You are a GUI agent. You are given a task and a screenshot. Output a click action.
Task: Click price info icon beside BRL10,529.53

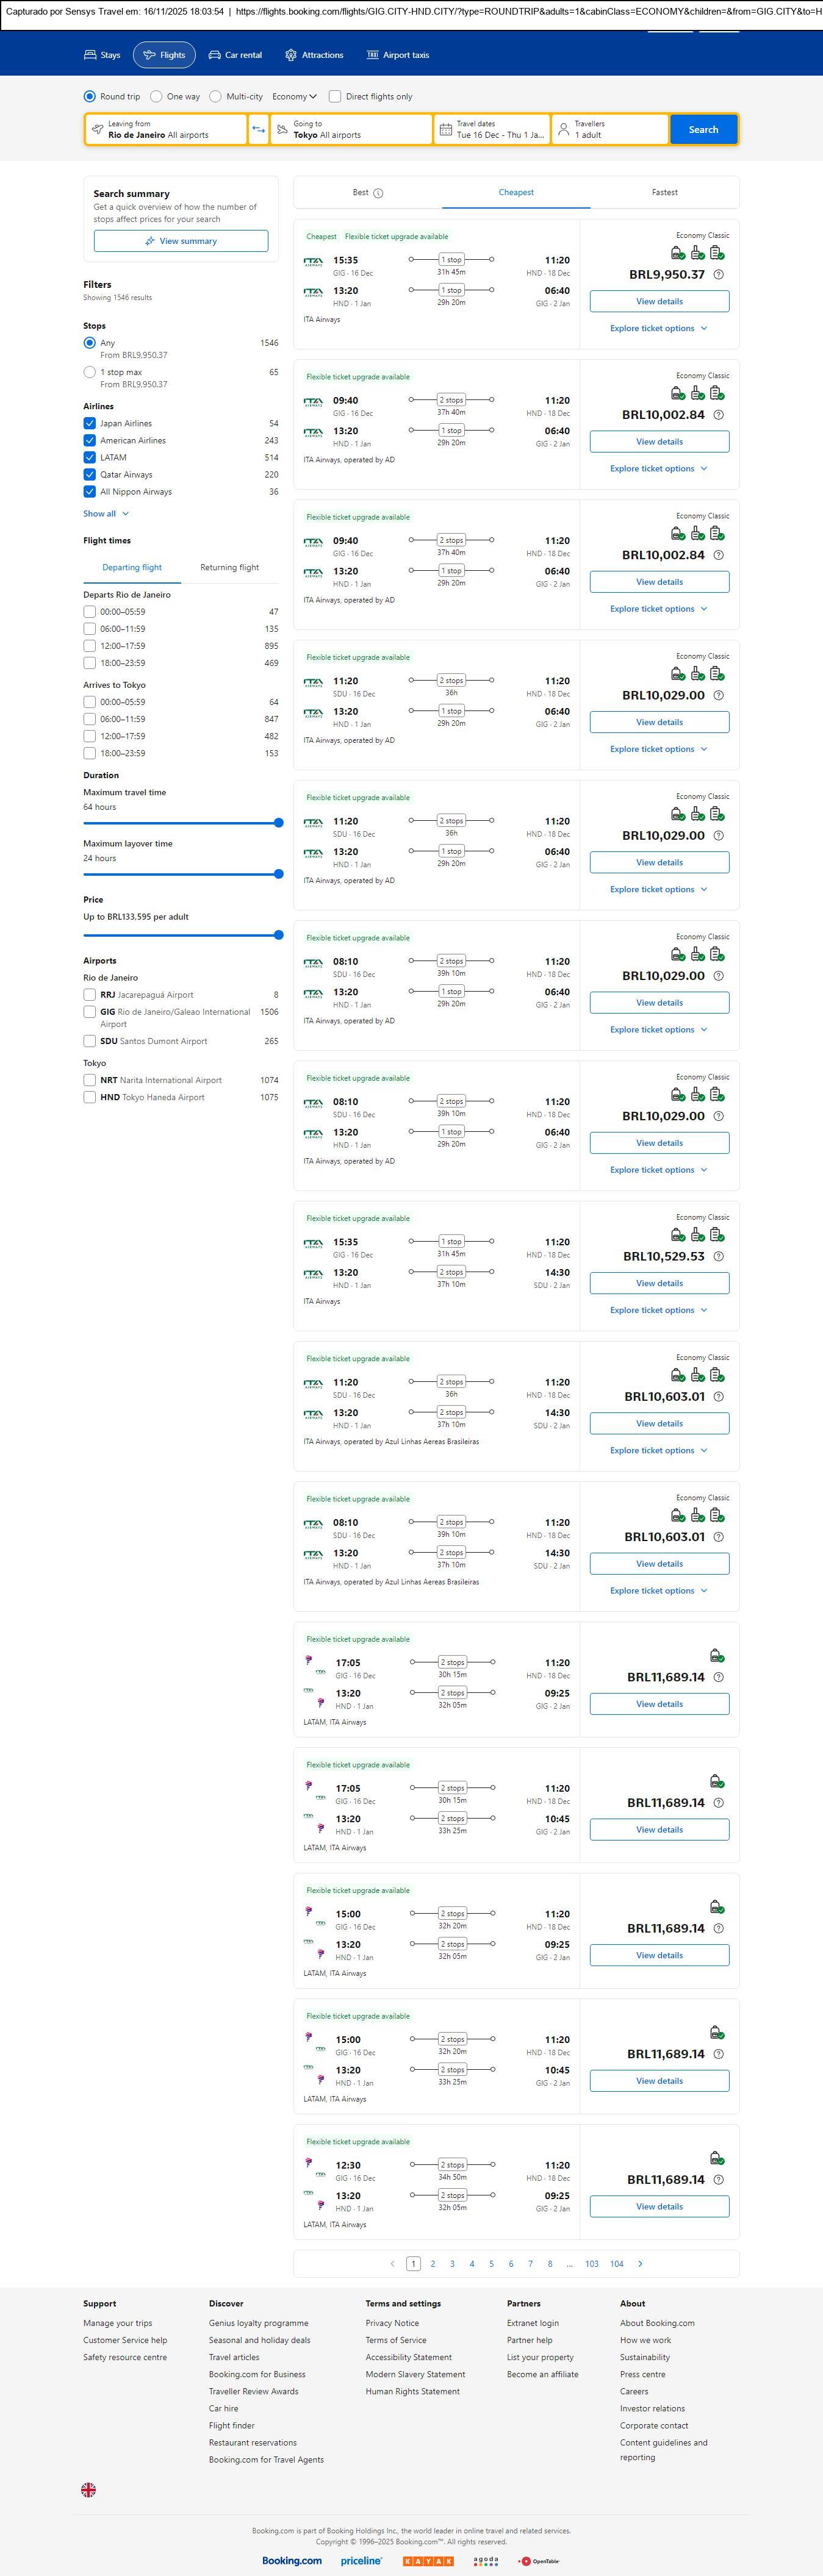718,1257
